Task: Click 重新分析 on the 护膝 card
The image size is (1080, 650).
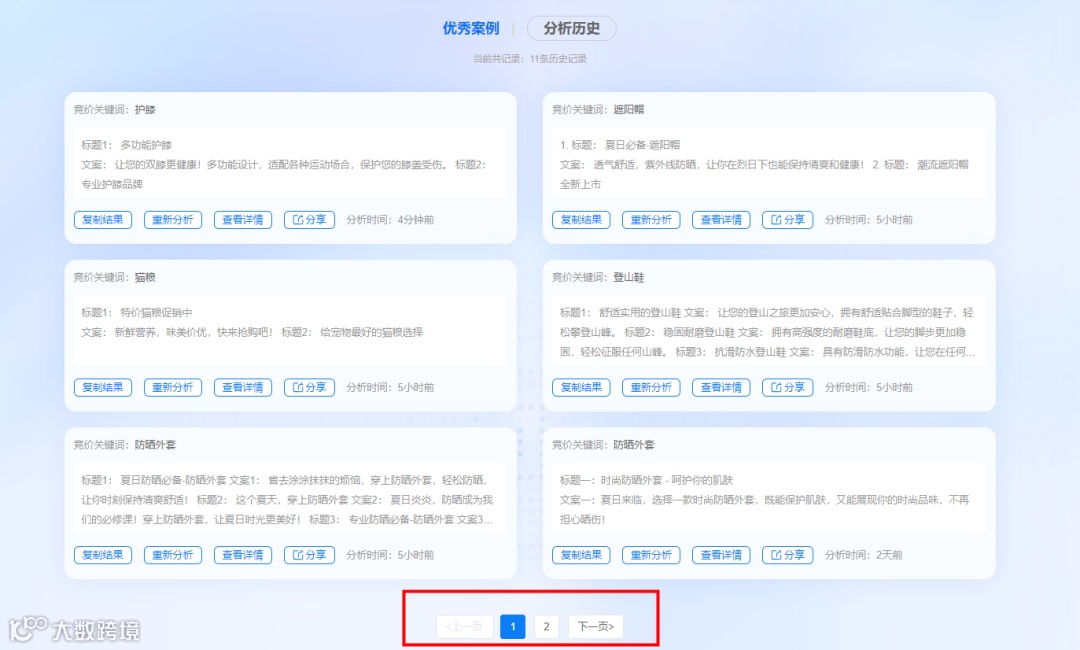Action: [172, 219]
